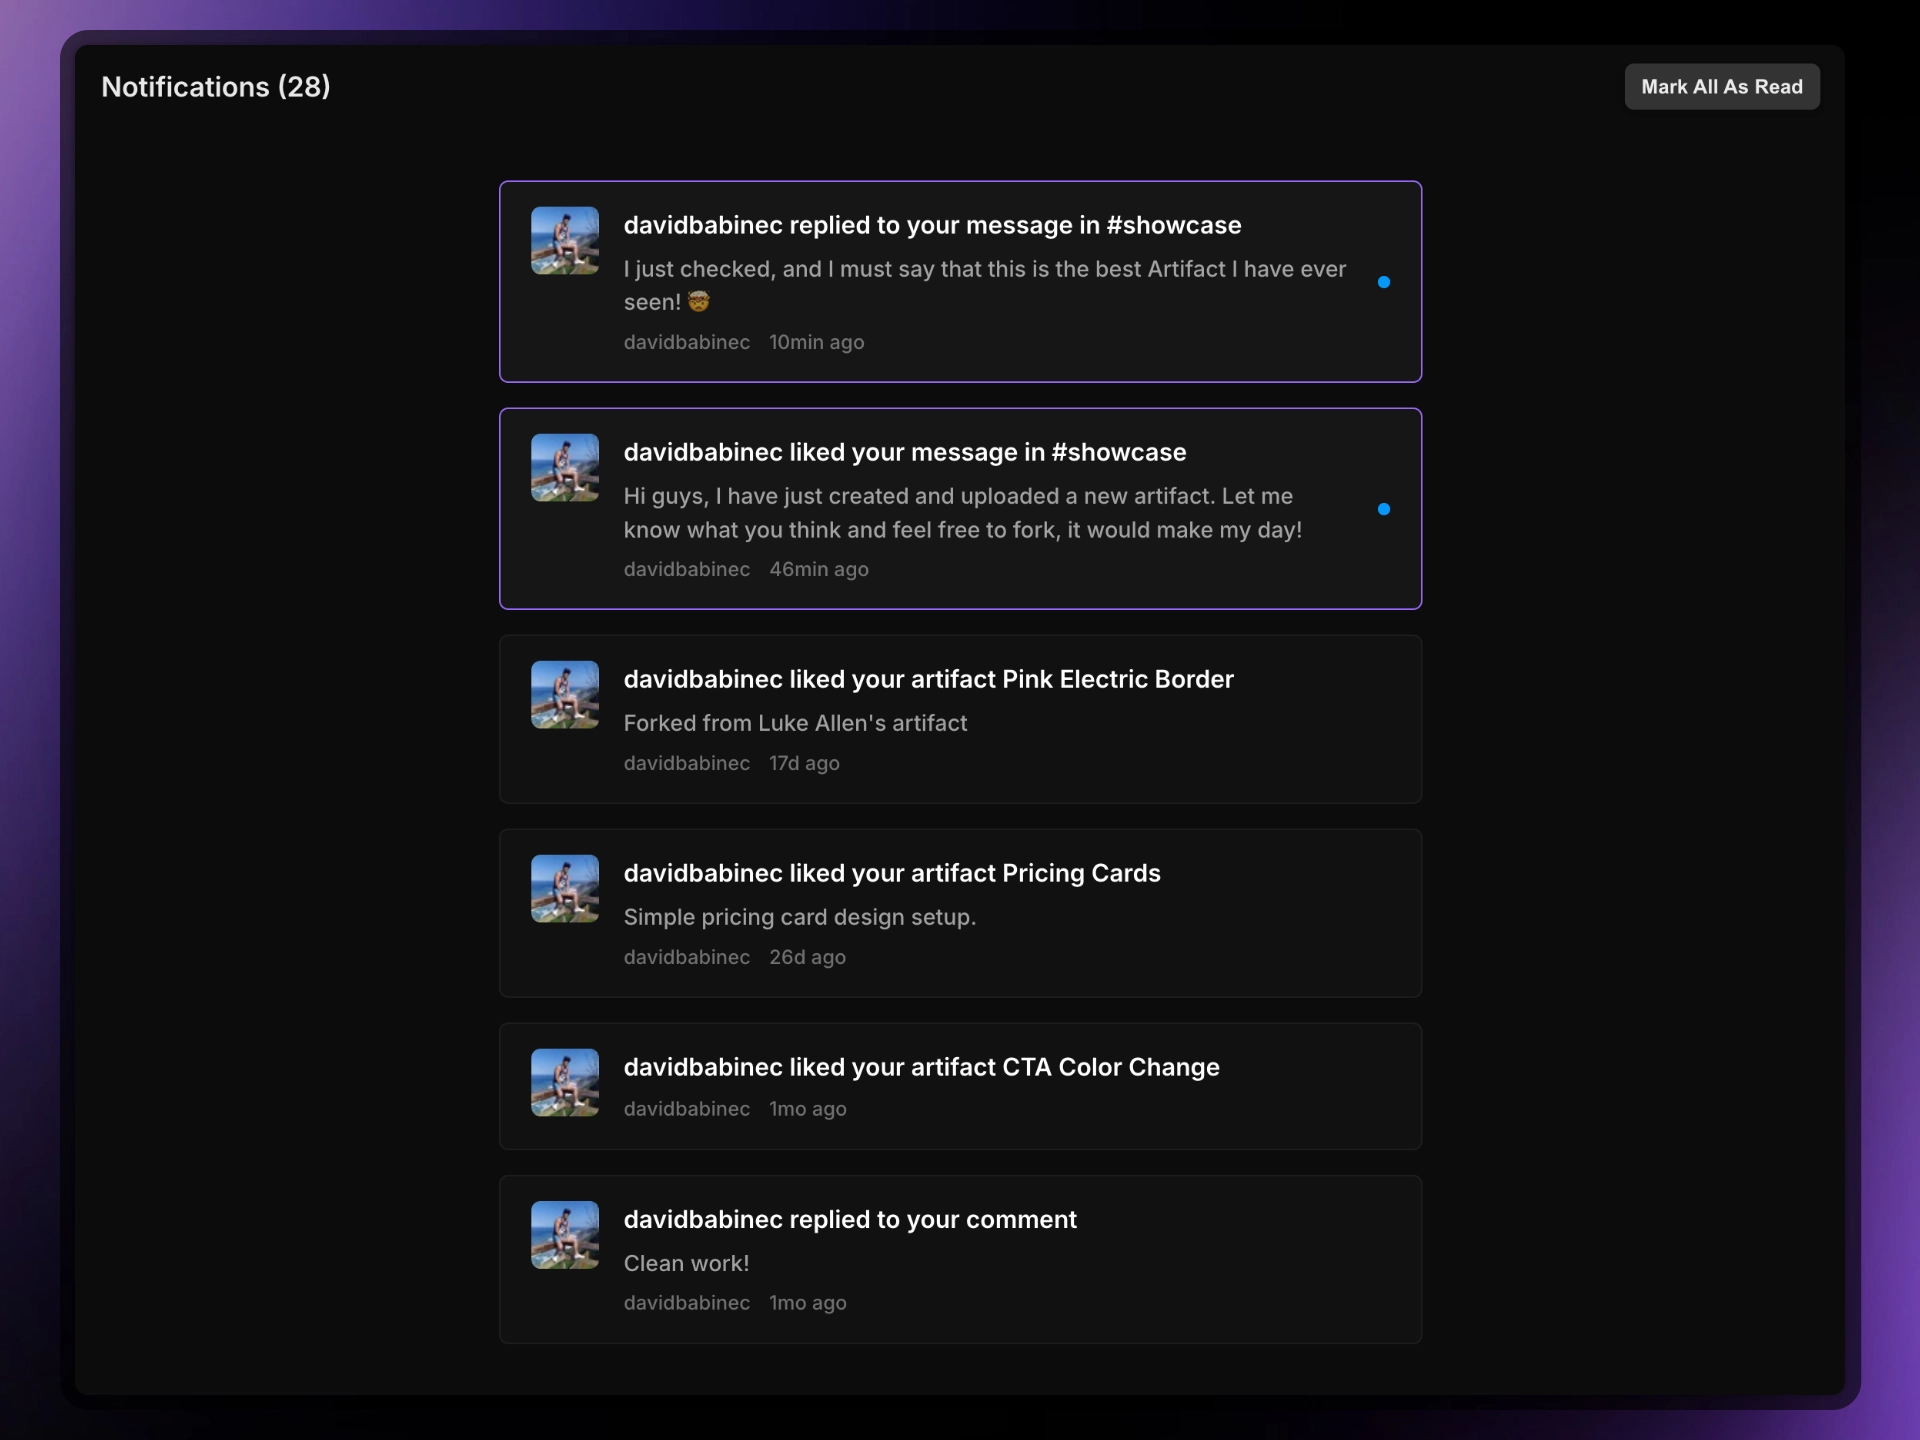Click avatar on liked #showcase message notification
Image resolution: width=1920 pixels, height=1440 pixels.
(564, 468)
